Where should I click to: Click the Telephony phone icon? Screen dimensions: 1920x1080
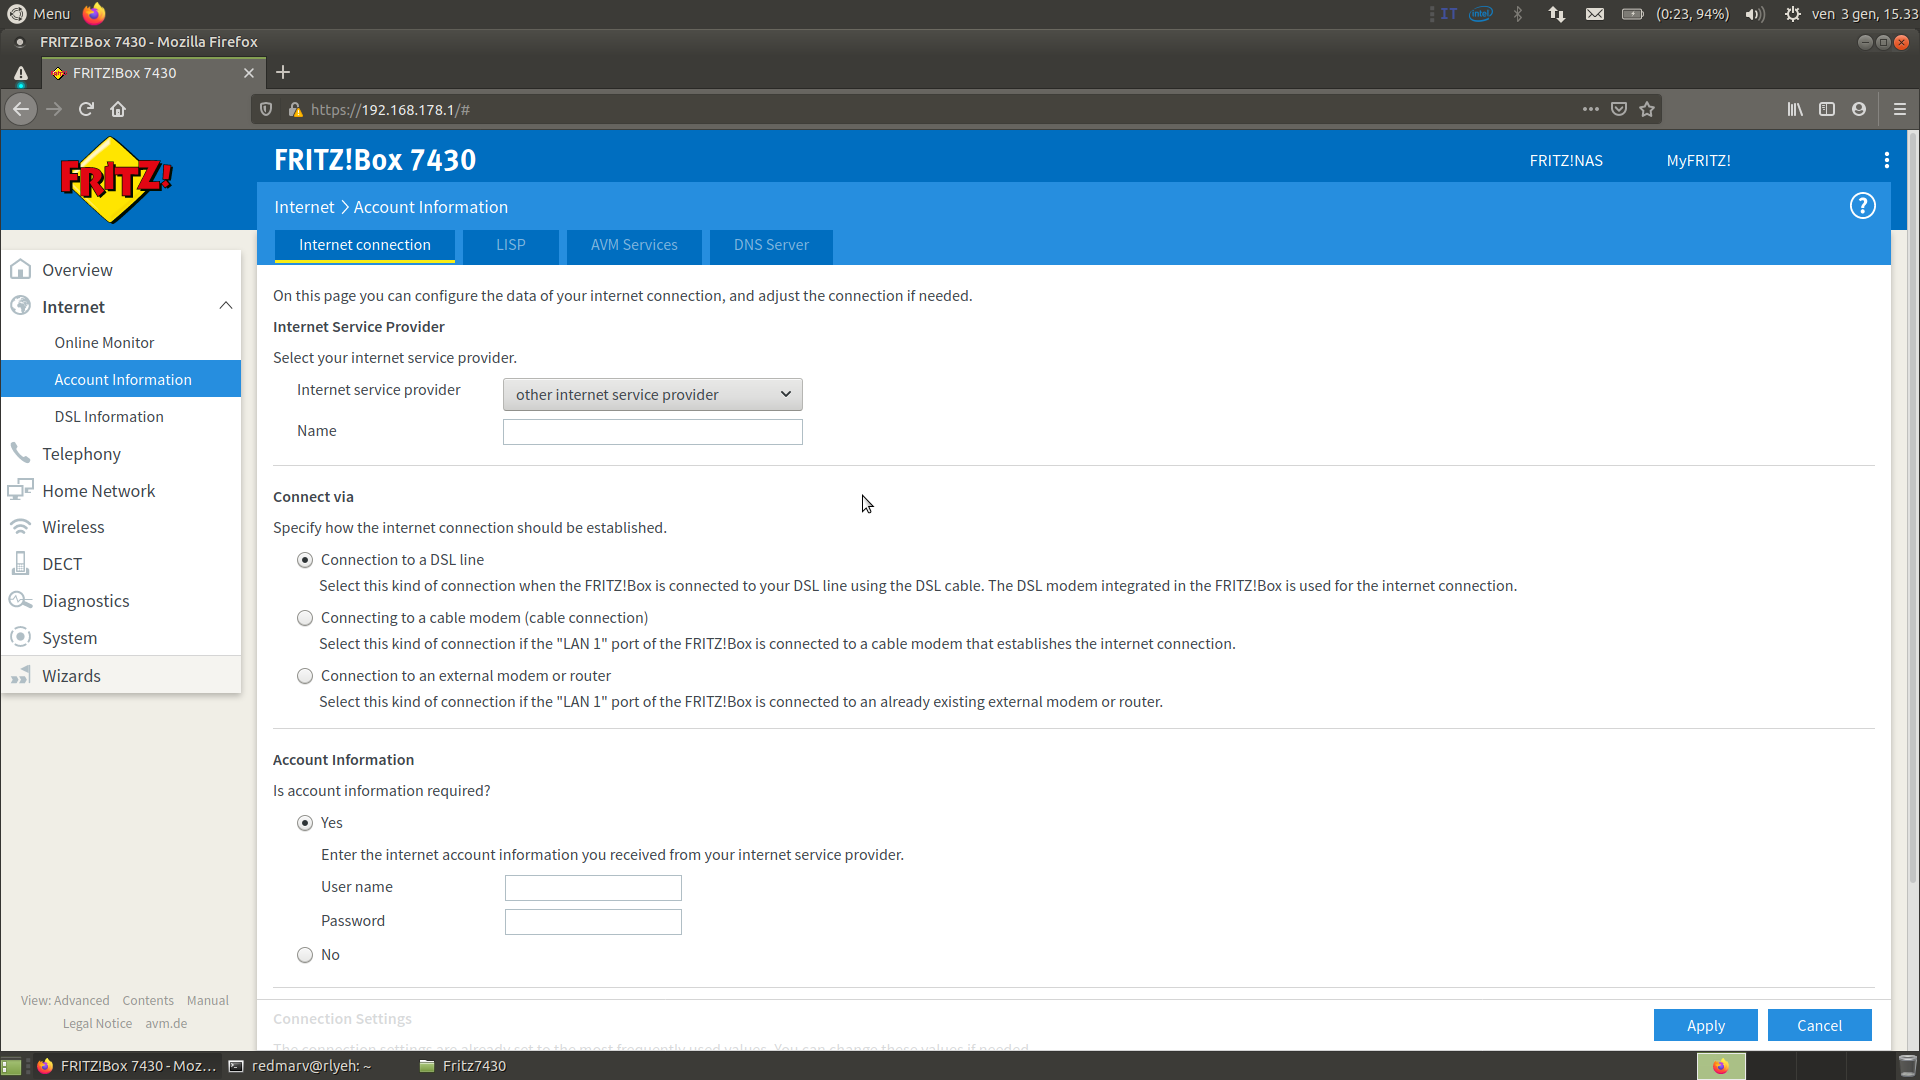21,453
